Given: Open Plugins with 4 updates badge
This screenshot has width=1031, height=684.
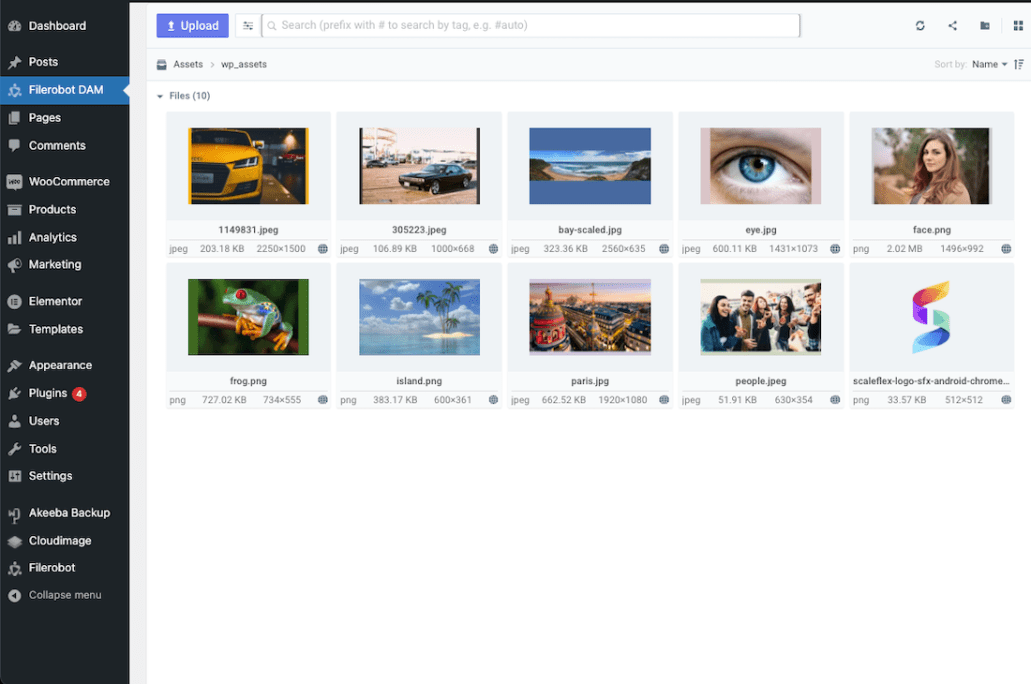Looking at the screenshot, I should click(64, 393).
